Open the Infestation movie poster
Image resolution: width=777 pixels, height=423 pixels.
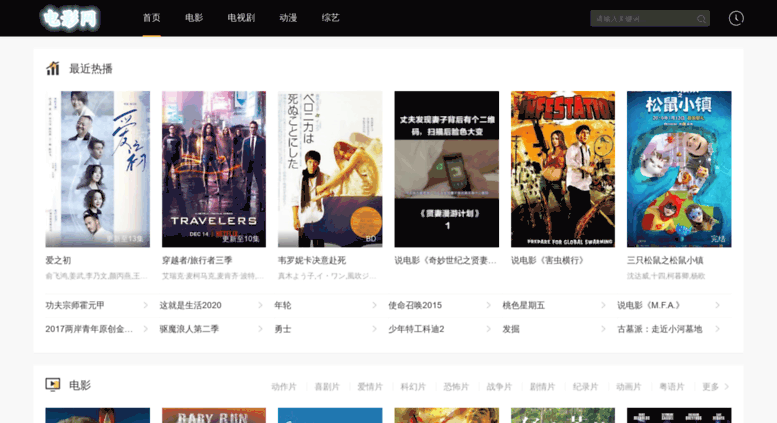tap(563, 169)
